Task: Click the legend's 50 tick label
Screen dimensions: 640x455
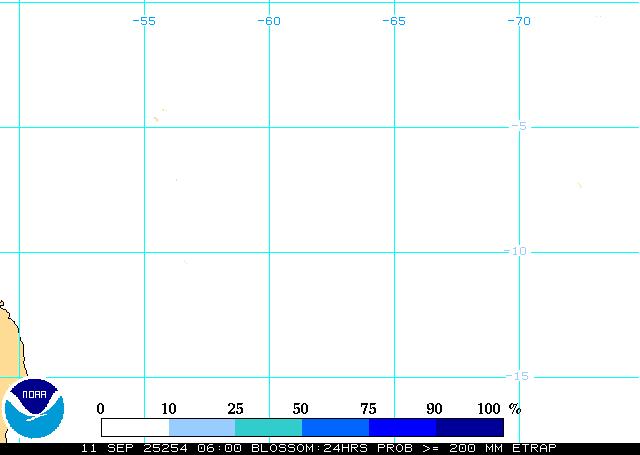Action: (301, 408)
